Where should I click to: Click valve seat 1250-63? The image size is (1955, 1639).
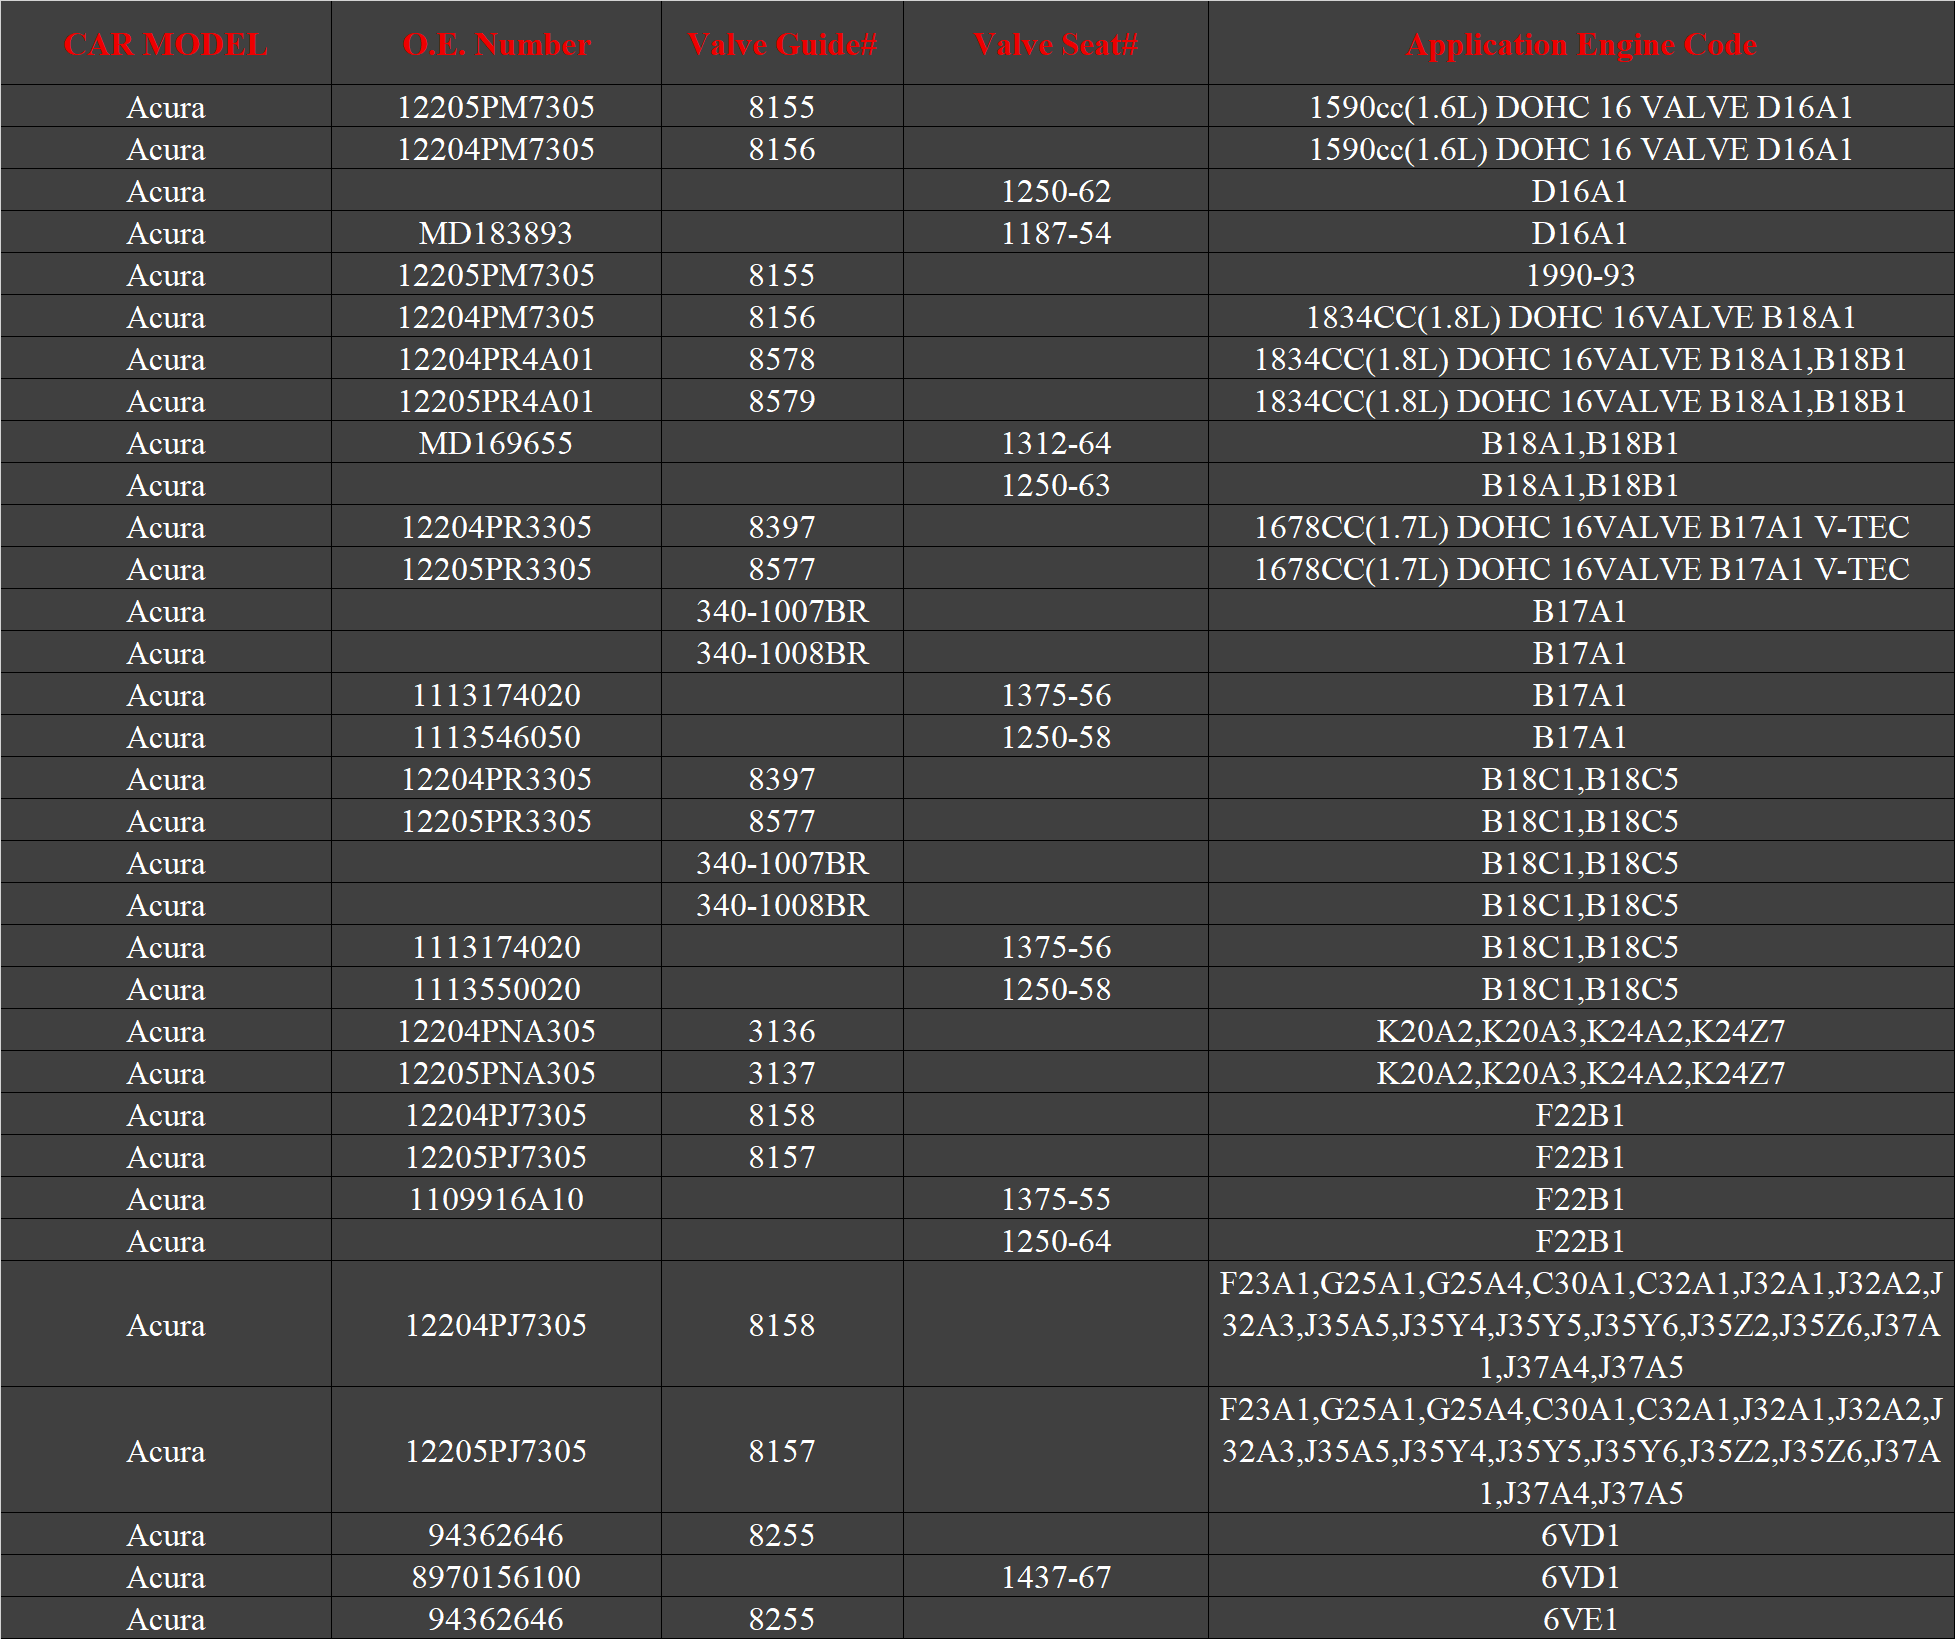tap(1056, 485)
